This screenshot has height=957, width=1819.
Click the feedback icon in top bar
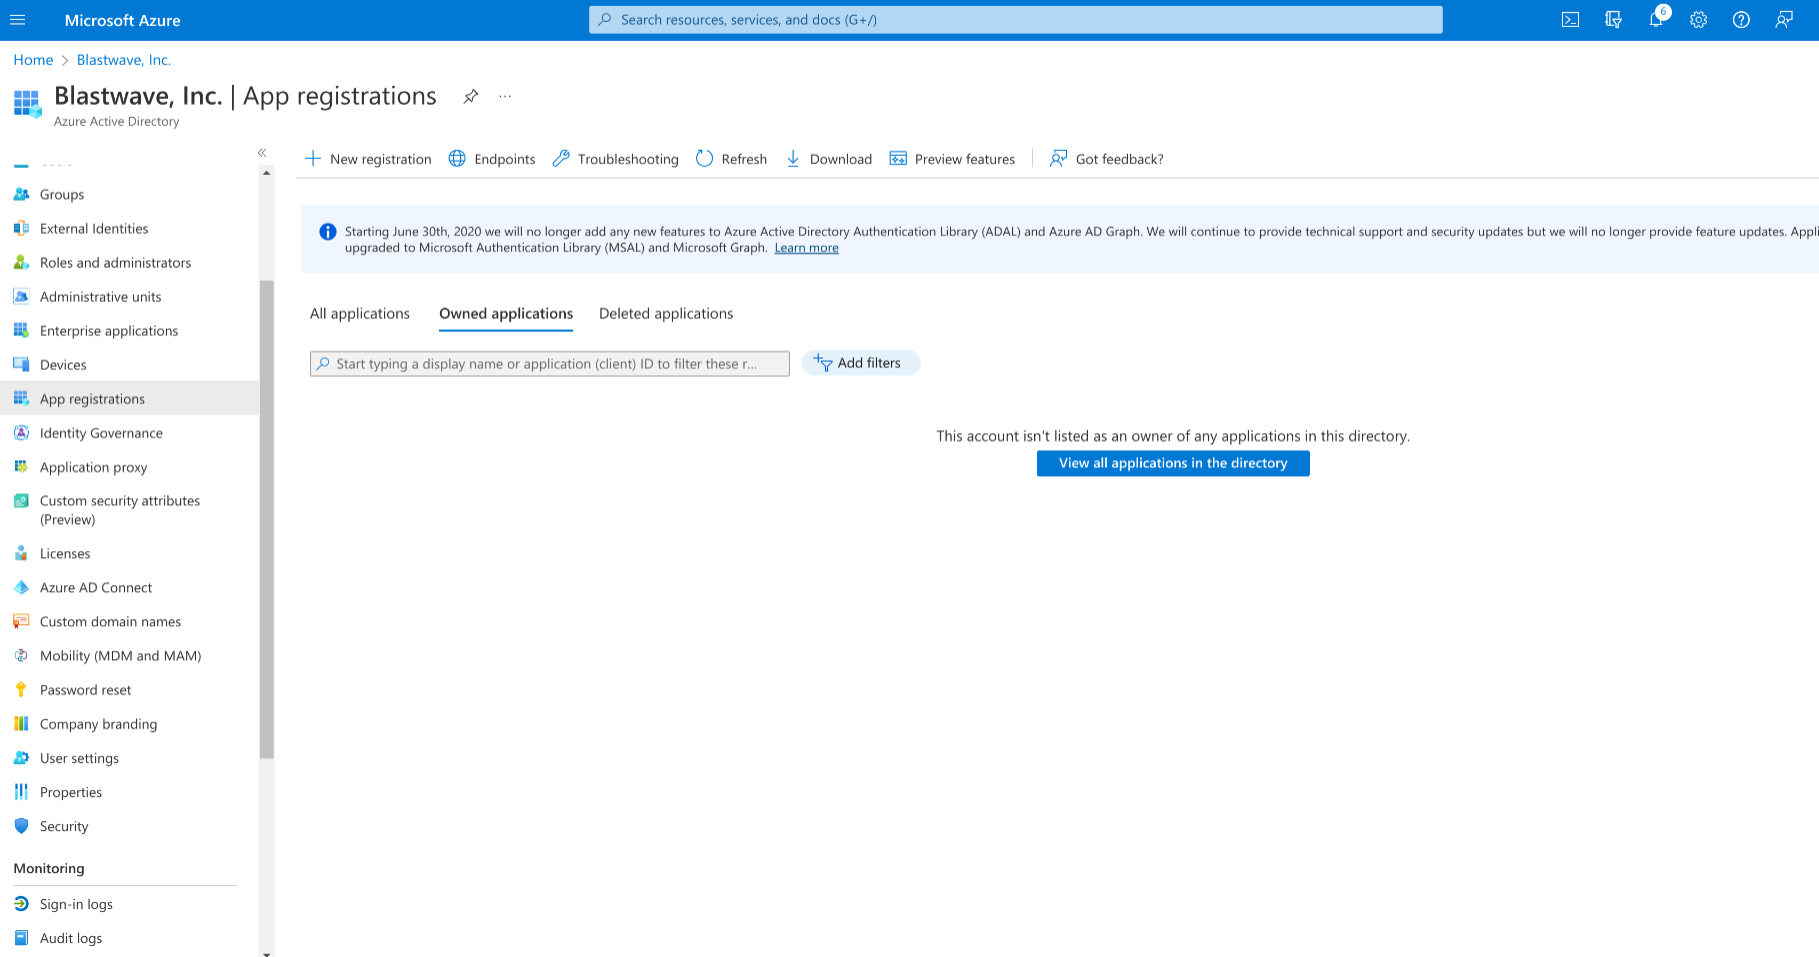coord(1784,20)
